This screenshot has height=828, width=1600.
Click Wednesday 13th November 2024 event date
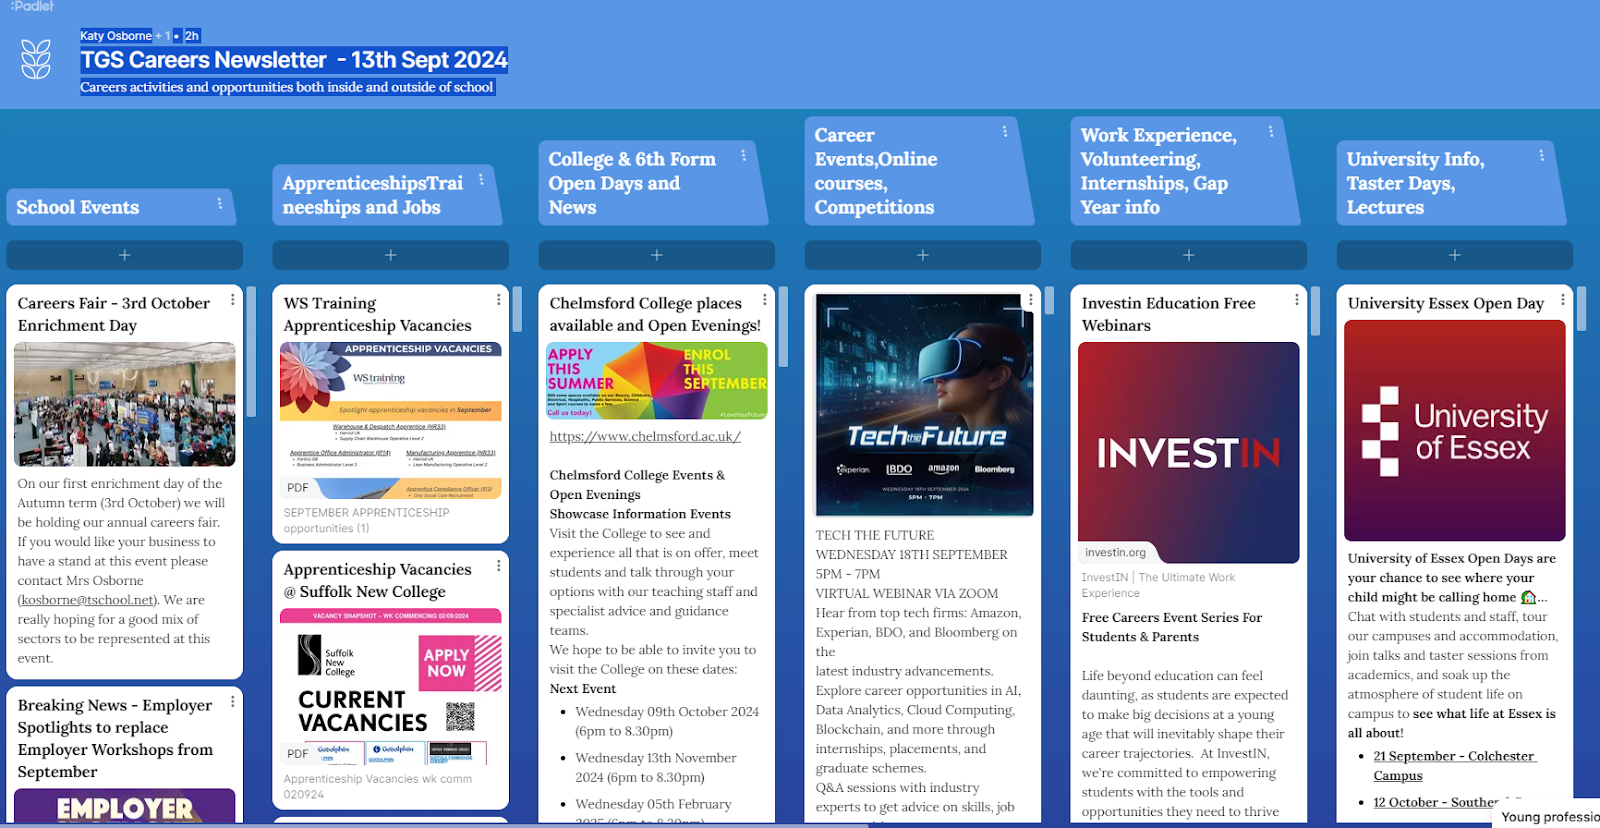[656, 767]
